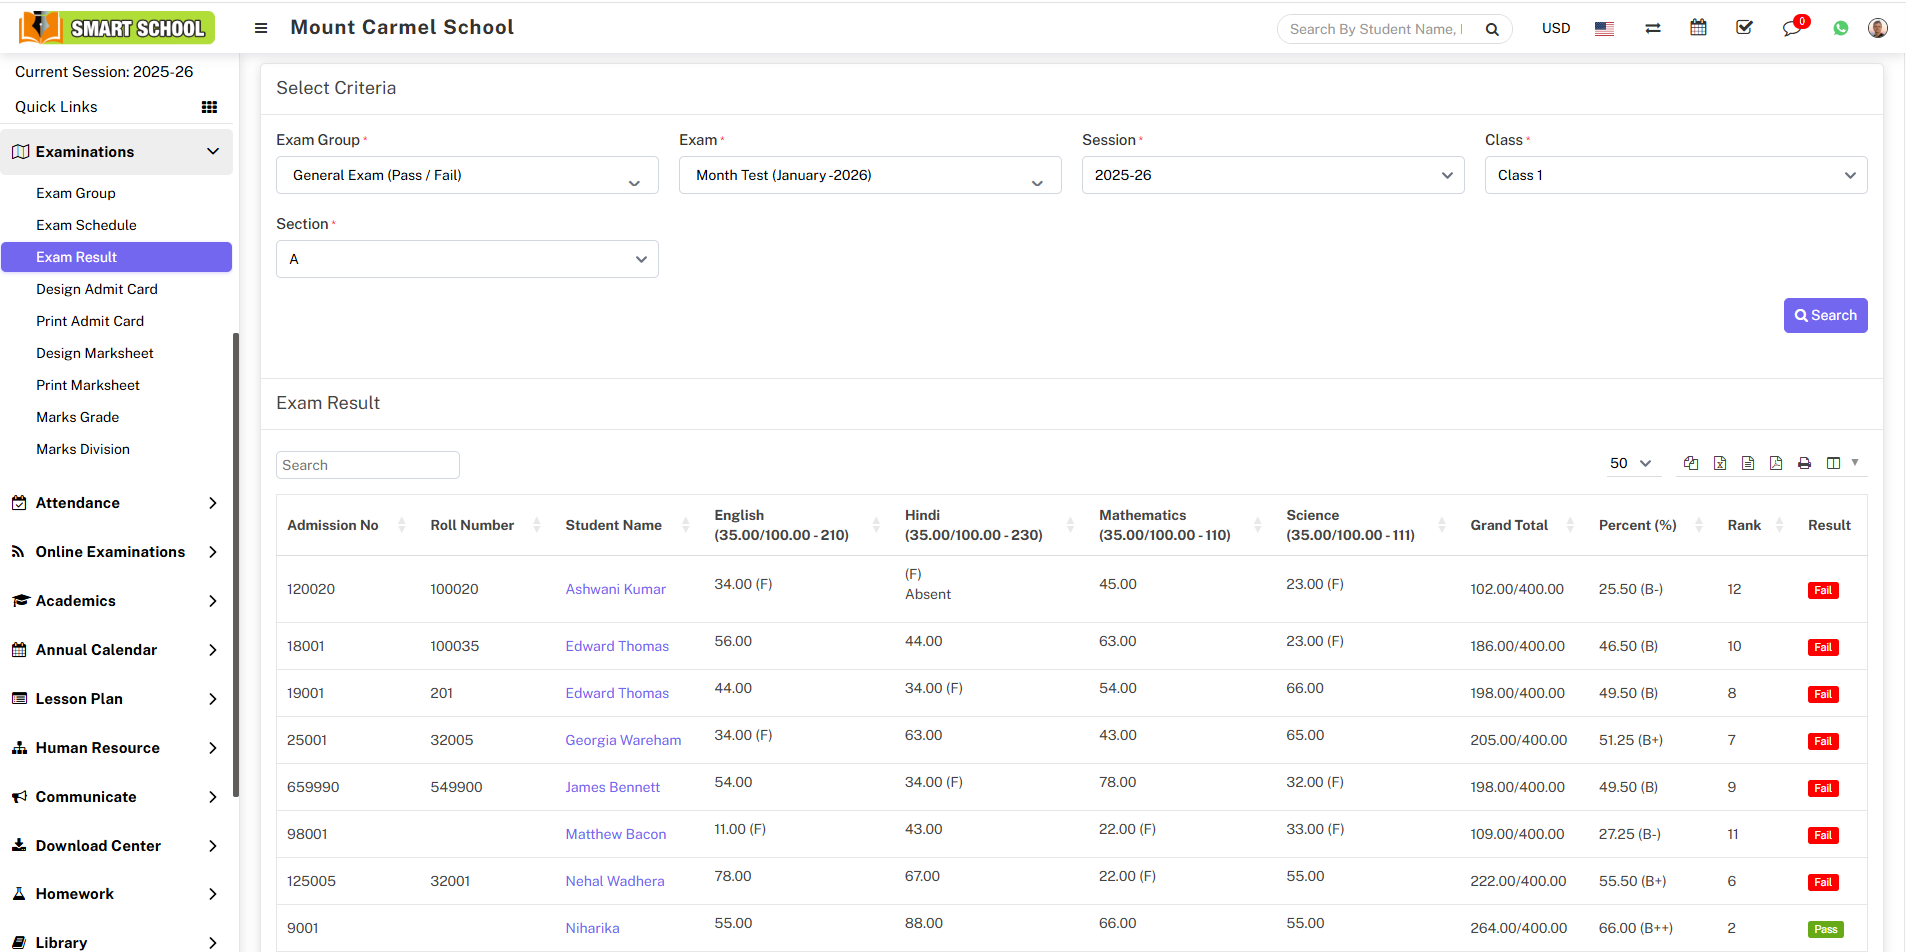The image size is (1906, 952).
Task: Open student Georgia Wareham's profile link
Action: pos(623,740)
